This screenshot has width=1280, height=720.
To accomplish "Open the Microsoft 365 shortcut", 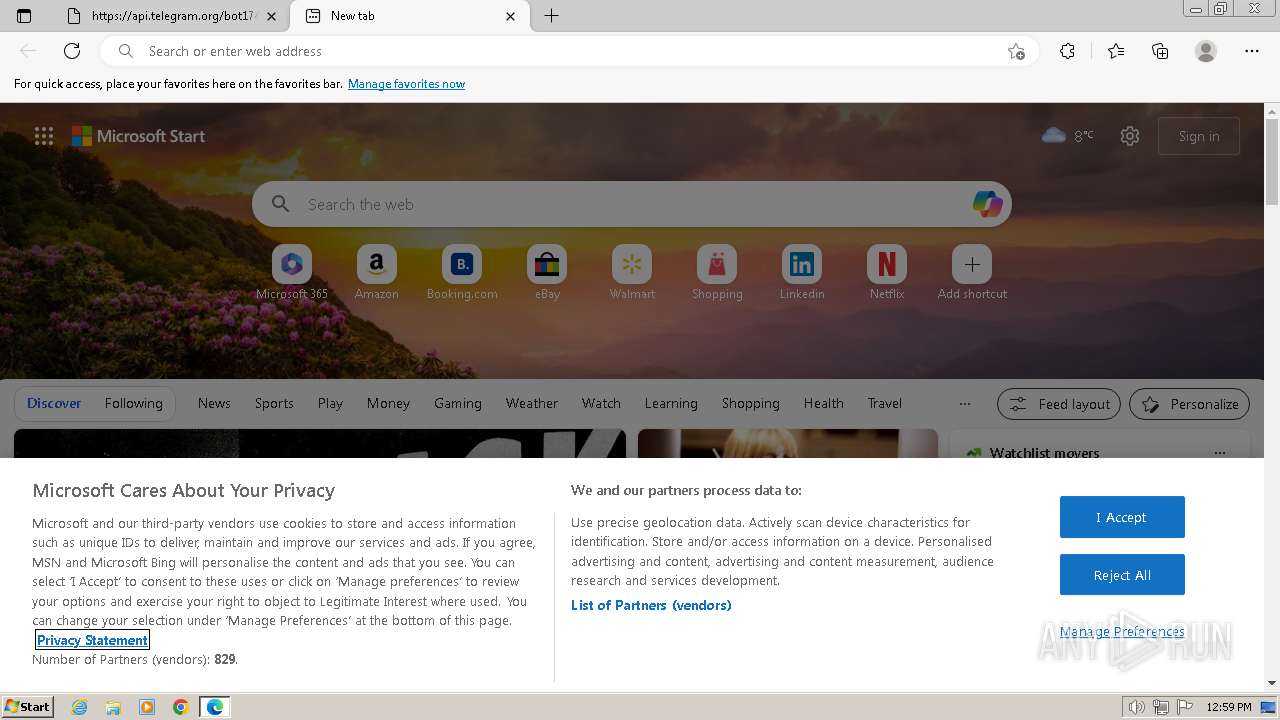I will click(x=292, y=272).
